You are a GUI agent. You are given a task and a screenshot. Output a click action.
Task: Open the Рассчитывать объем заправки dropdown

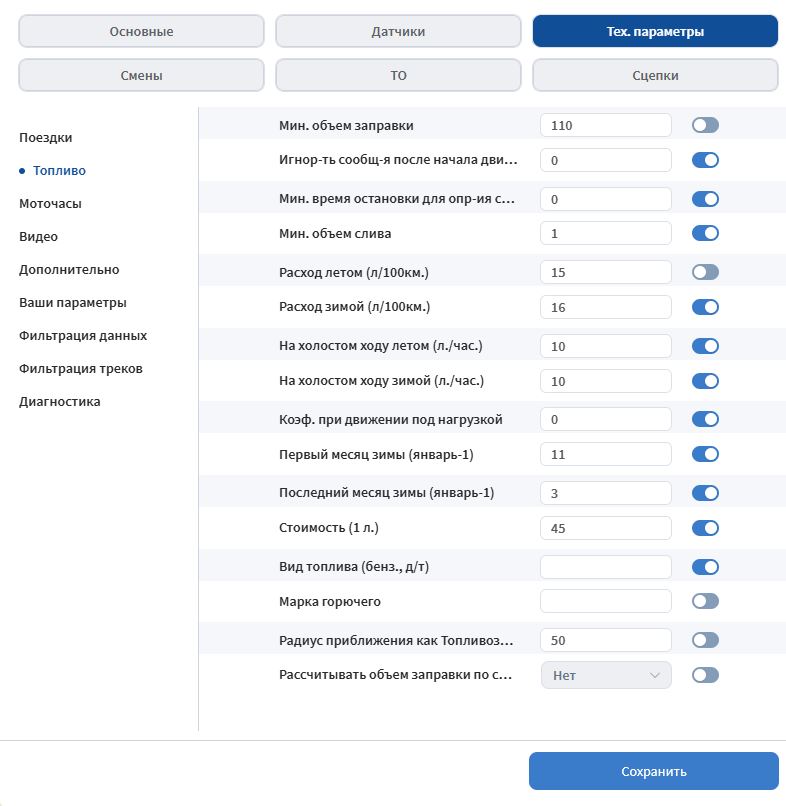pos(605,675)
